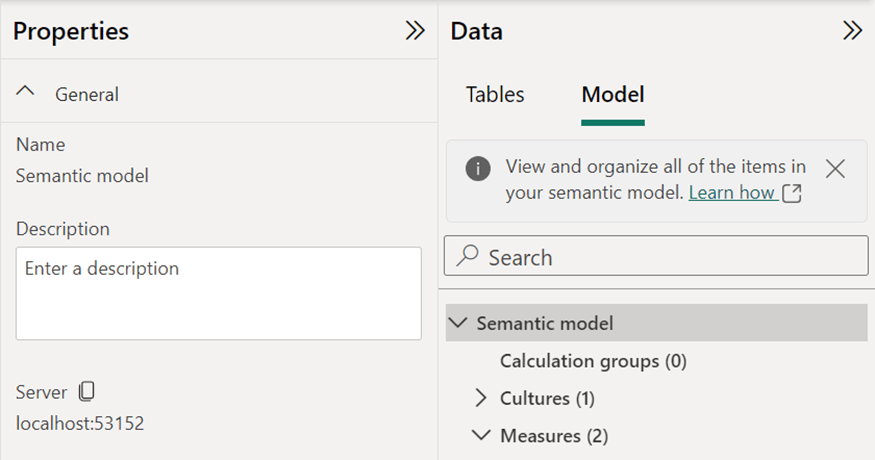Collapse the Data pane with double chevron
This screenshot has width=875, height=460.
[852, 31]
